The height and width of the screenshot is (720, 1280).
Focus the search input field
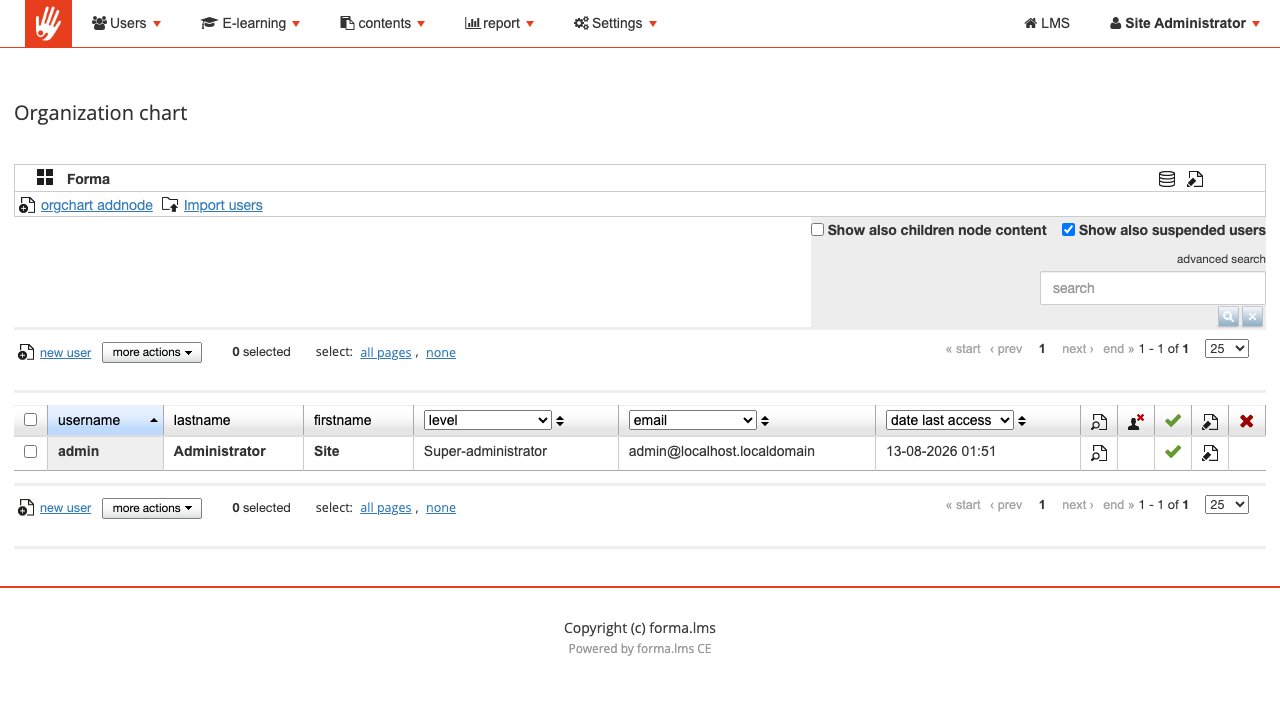point(1153,288)
